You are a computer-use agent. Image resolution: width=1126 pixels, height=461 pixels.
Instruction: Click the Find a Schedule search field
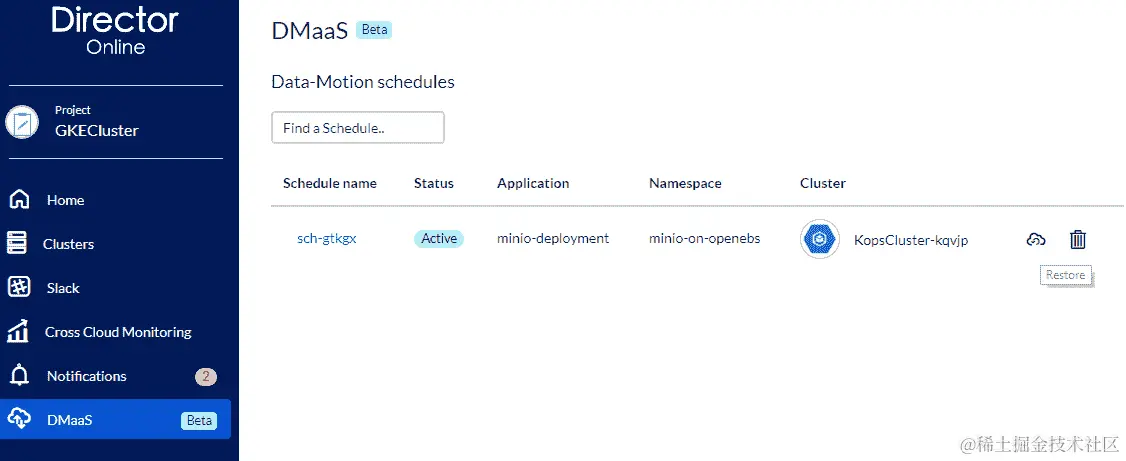tap(358, 128)
